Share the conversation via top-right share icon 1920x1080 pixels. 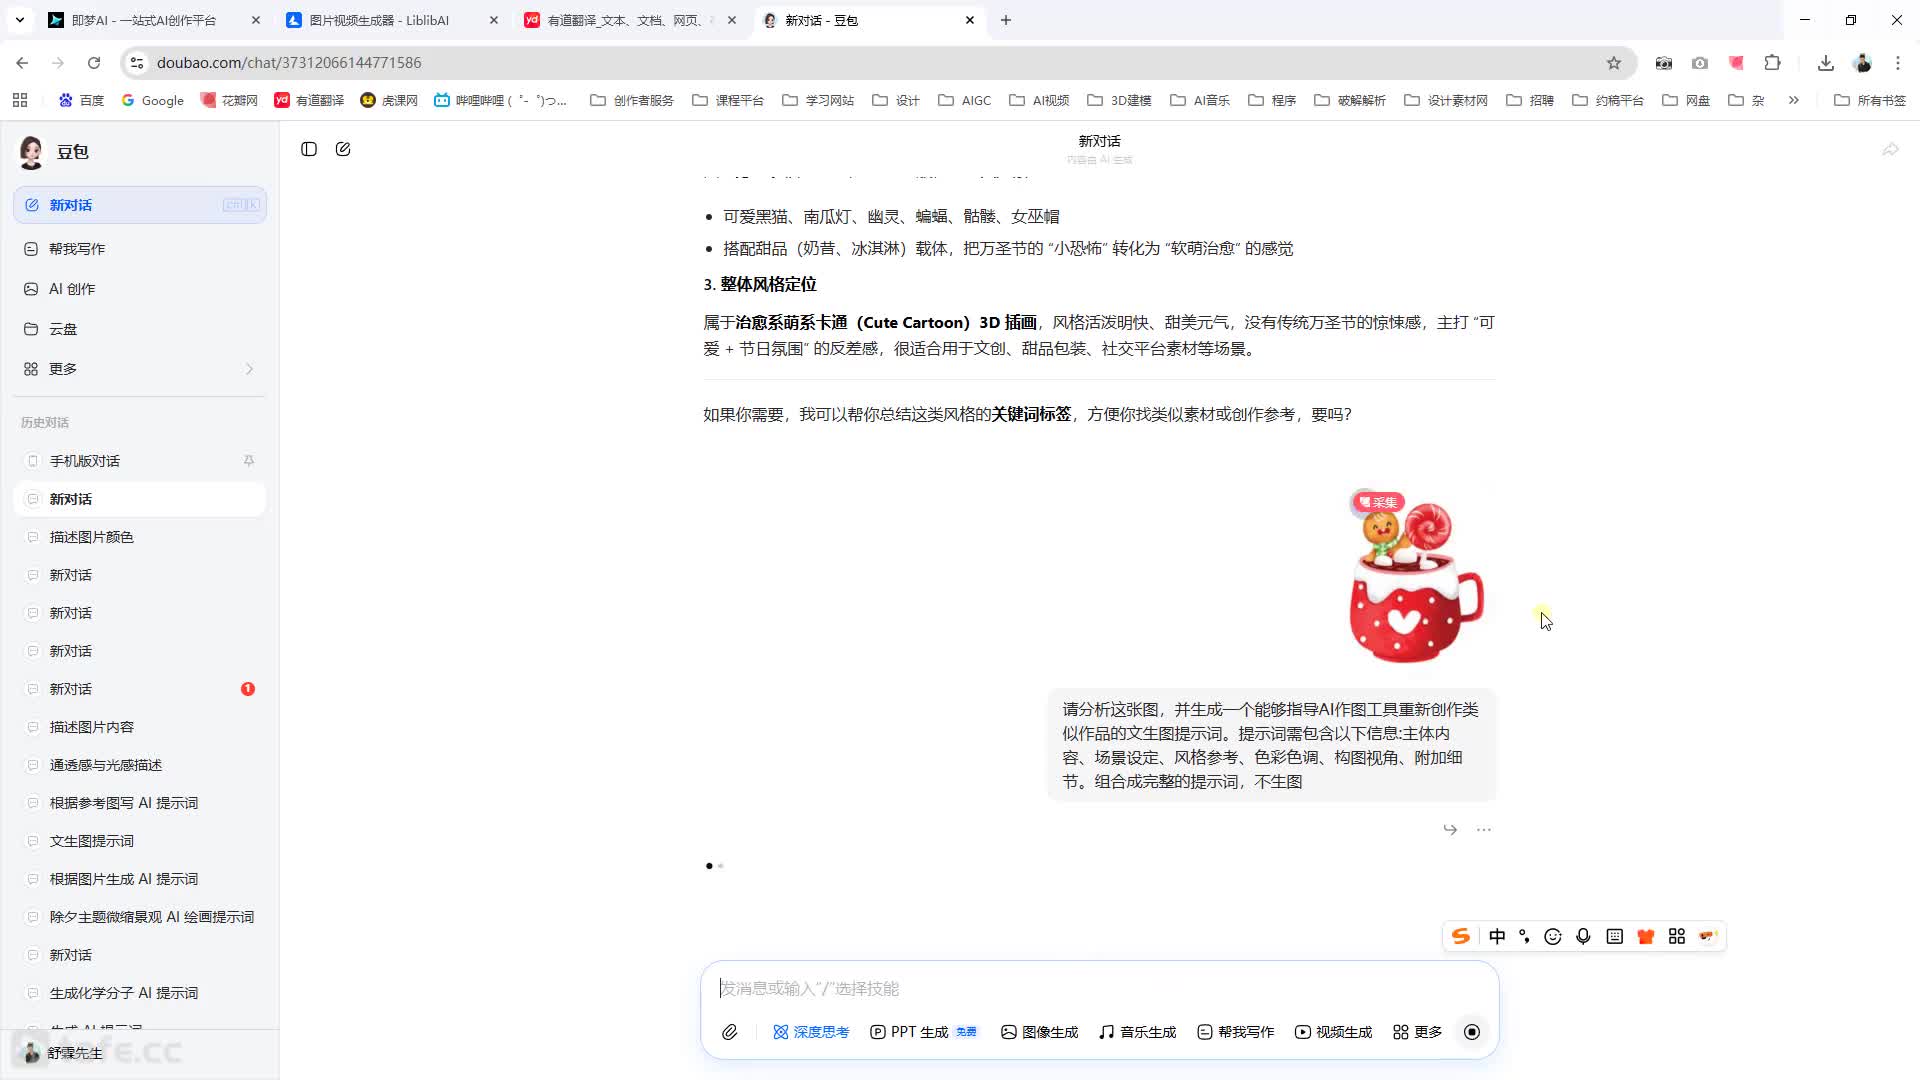coord(1890,149)
